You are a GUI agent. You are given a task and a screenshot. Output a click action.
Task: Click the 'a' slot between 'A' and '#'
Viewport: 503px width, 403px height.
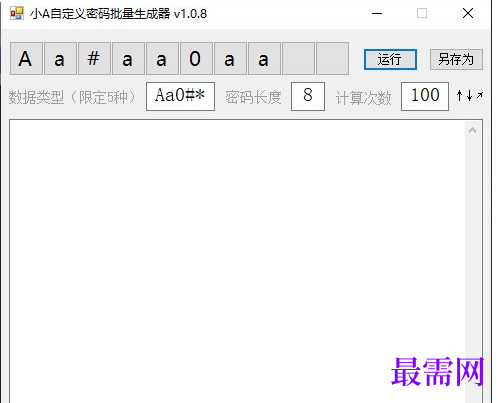[60, 59]
